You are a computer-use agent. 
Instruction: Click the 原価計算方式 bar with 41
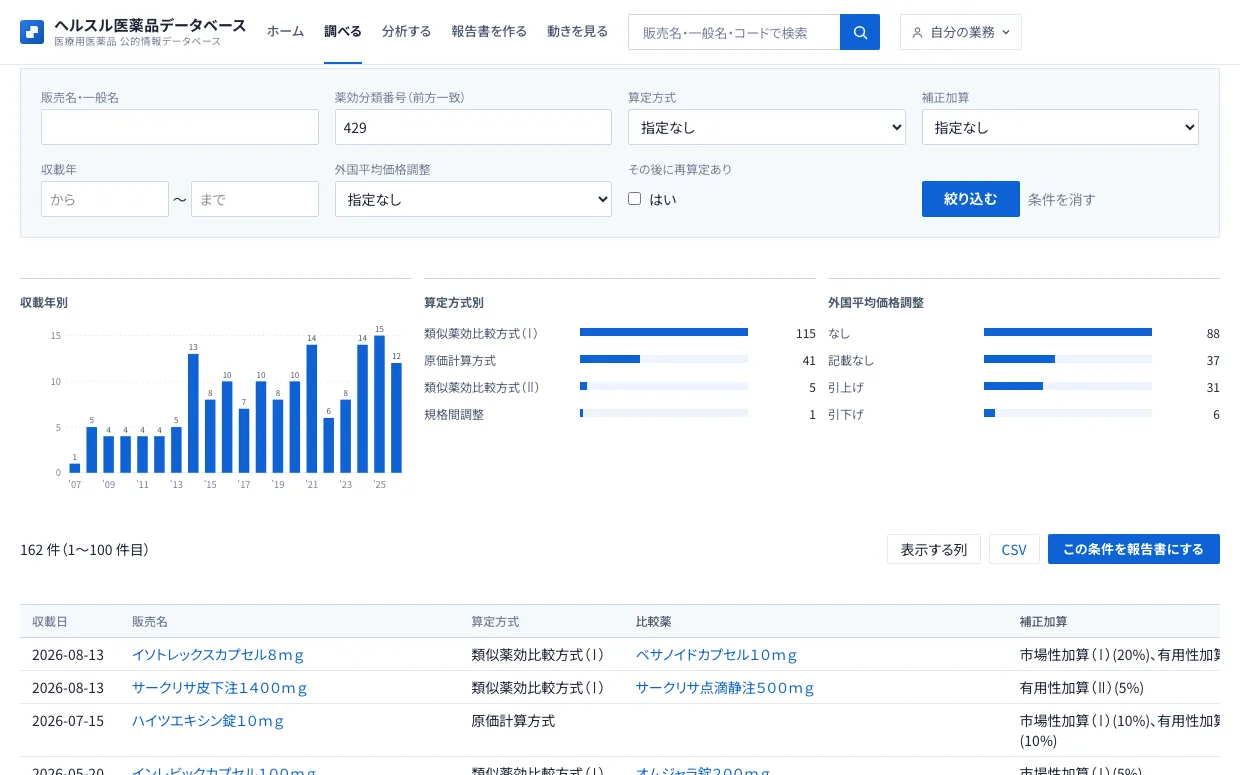610,359
